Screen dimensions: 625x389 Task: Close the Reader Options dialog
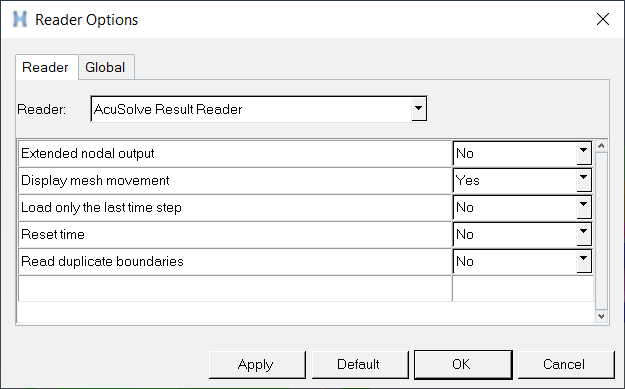(x=603, y=19)
